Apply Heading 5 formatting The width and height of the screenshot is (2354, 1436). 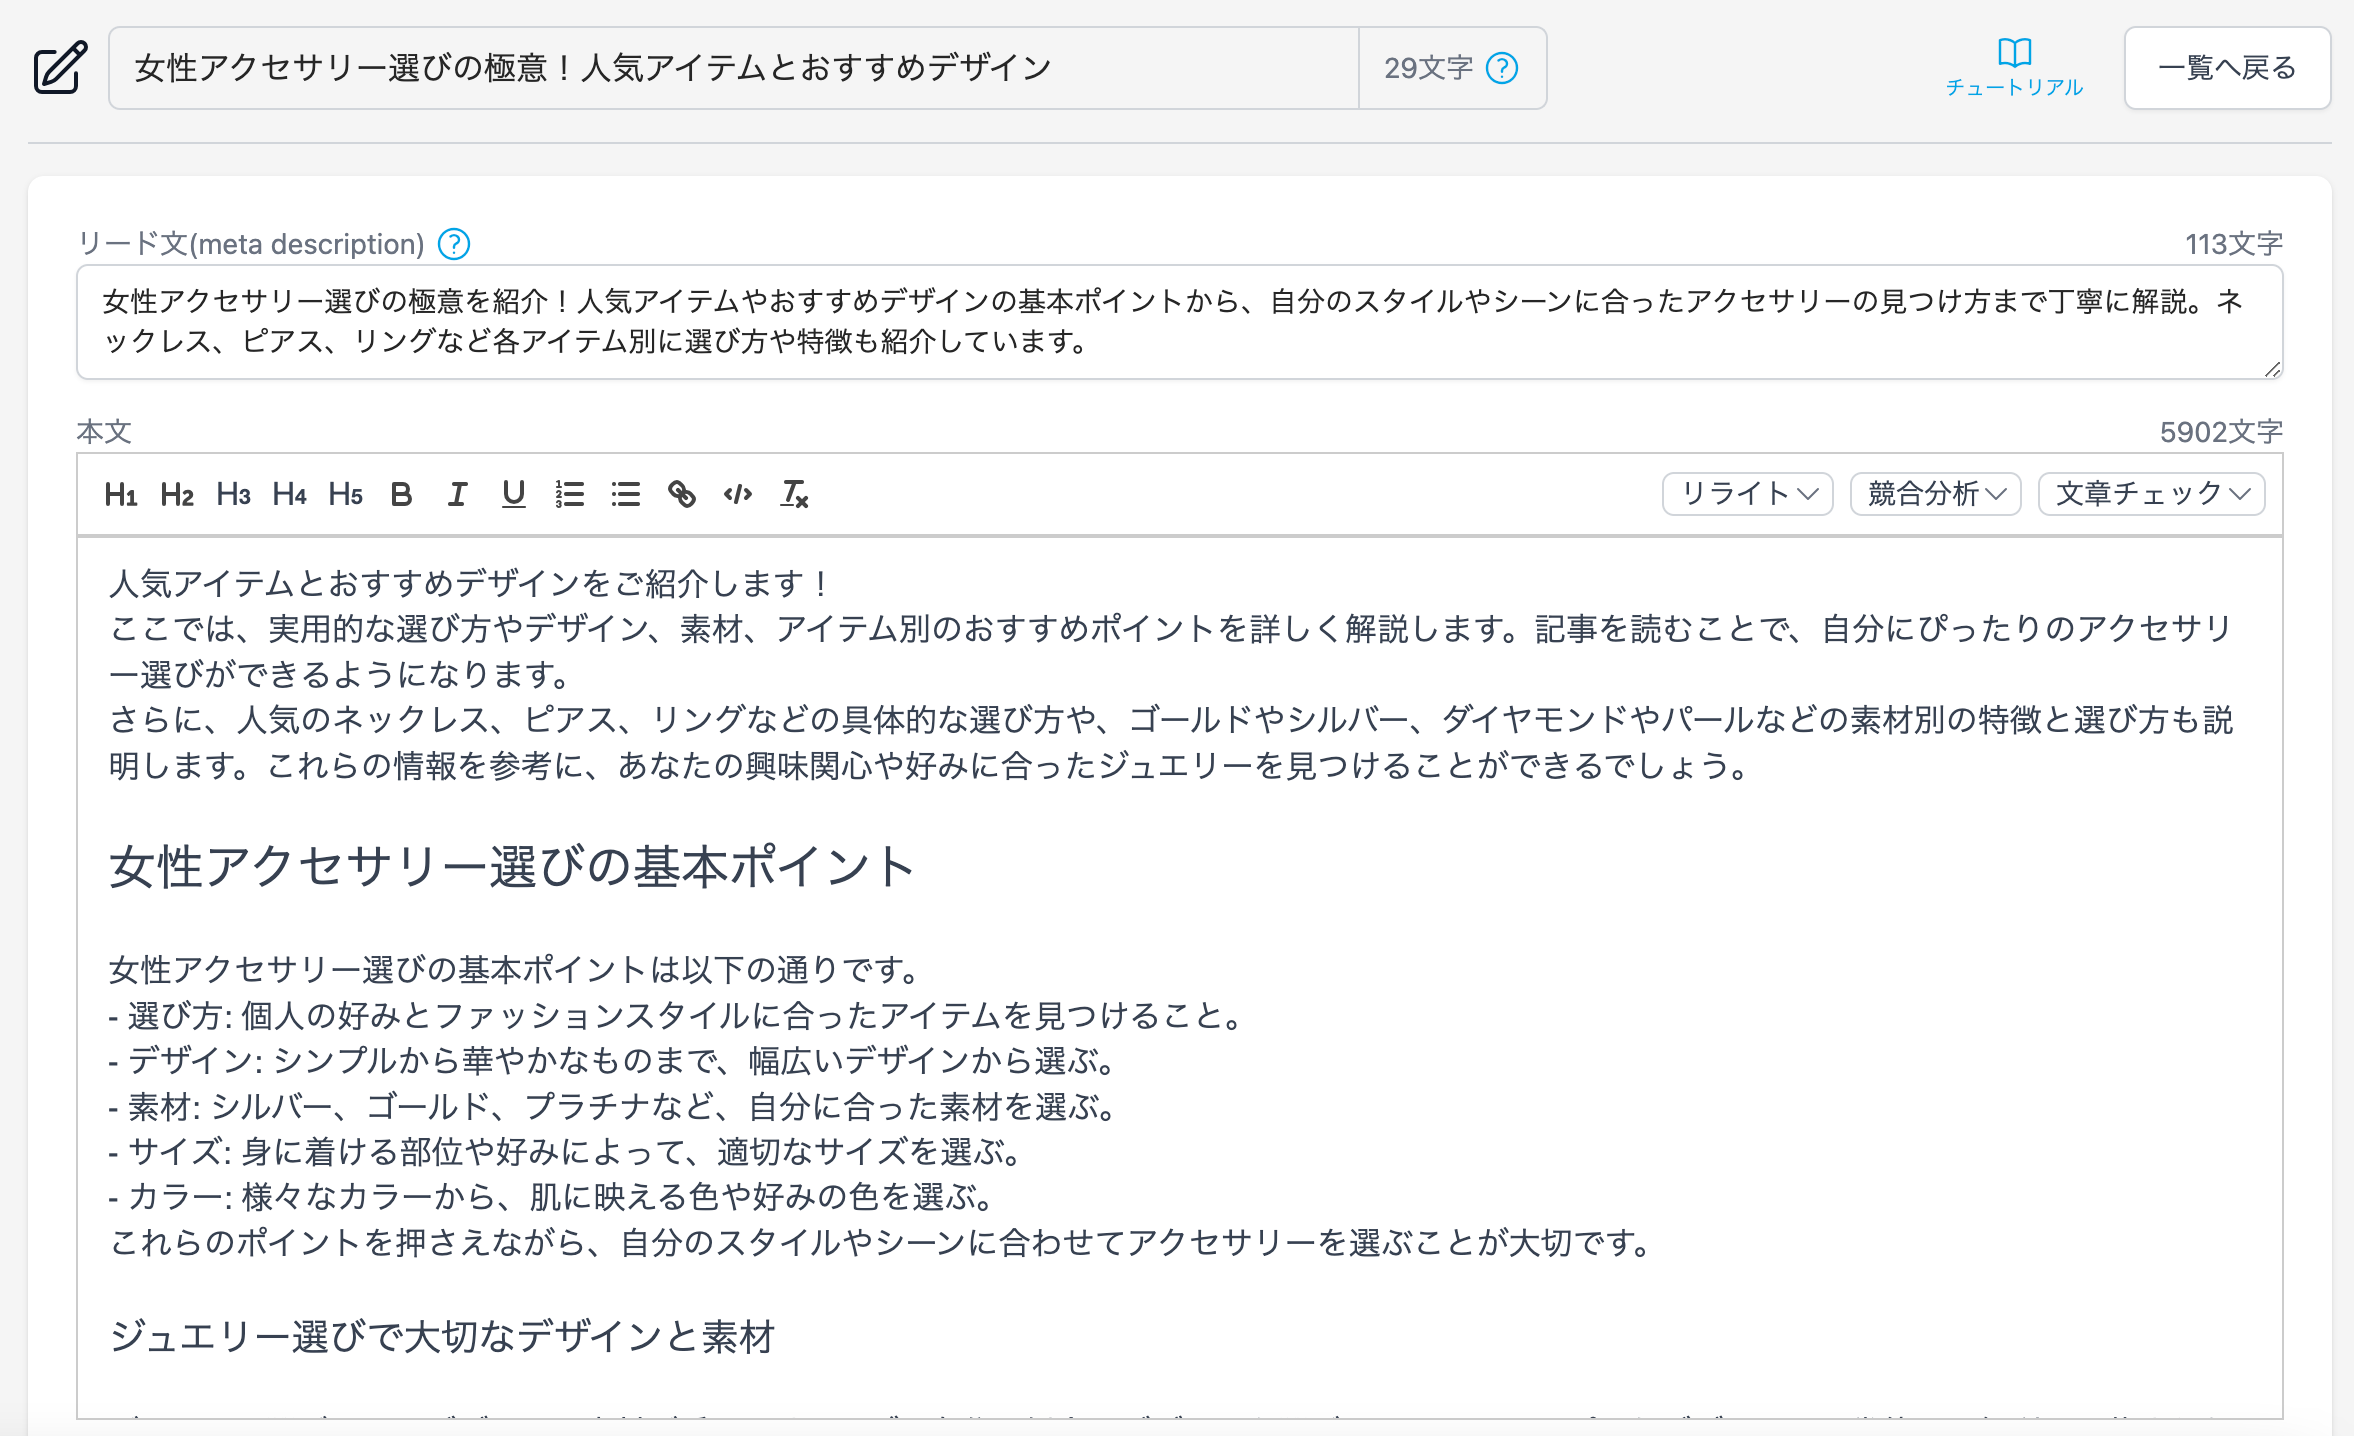[x=344, y=494]
